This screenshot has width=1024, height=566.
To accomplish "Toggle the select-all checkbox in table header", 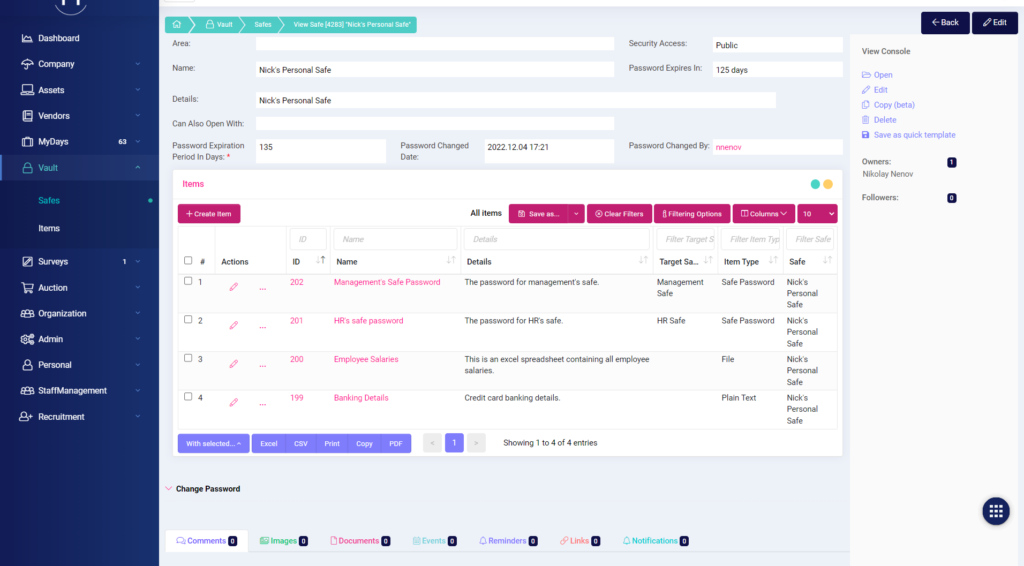I will click(188, 261).
